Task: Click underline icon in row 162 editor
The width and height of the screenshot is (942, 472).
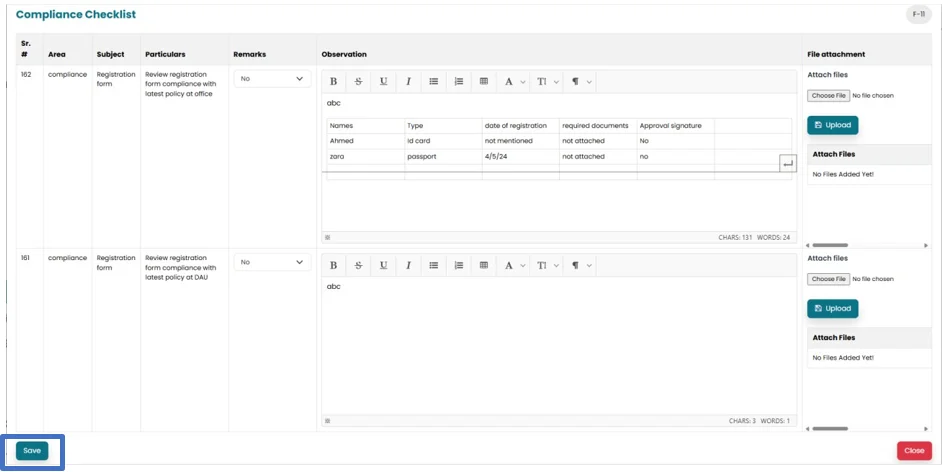Action: 383,82
